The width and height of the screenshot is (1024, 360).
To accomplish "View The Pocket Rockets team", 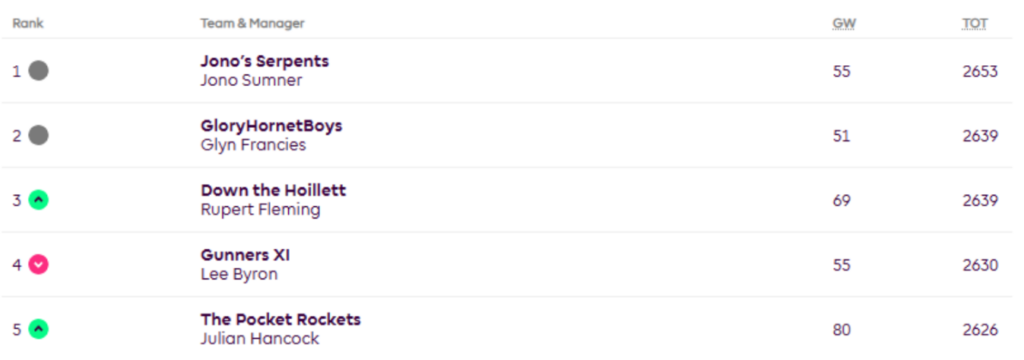I will click(x=280, y=319).
